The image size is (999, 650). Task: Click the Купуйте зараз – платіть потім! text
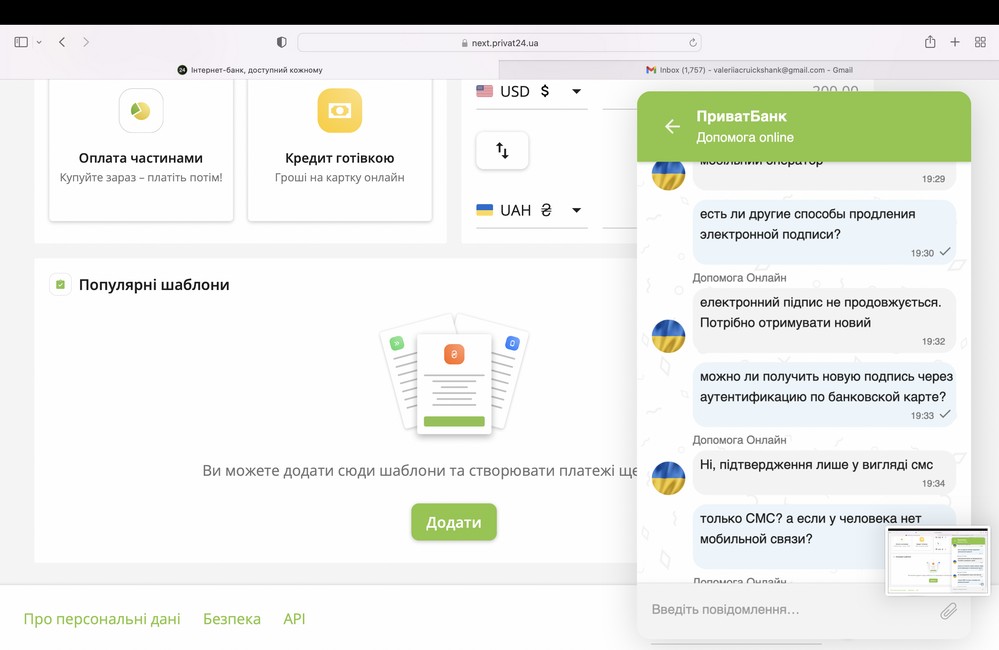click(x=141, y=178)
